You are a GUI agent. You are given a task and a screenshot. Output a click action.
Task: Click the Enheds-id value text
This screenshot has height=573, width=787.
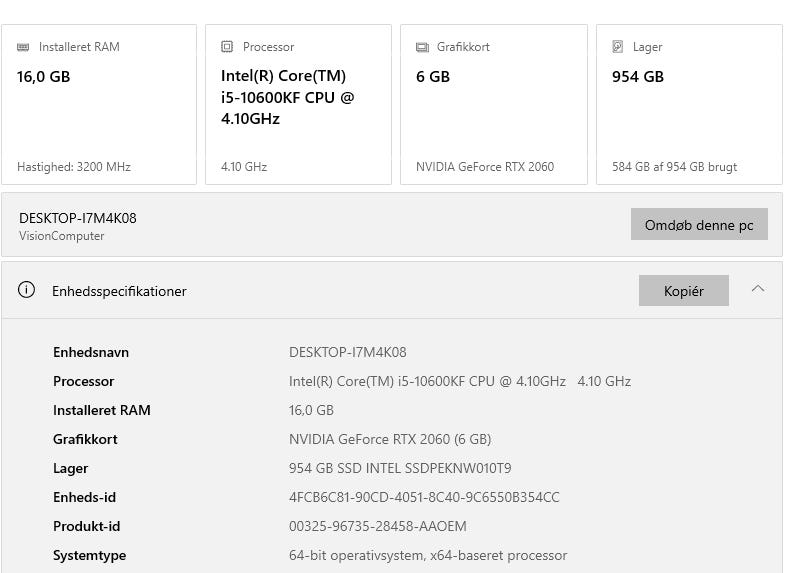[x=424, y=497]
